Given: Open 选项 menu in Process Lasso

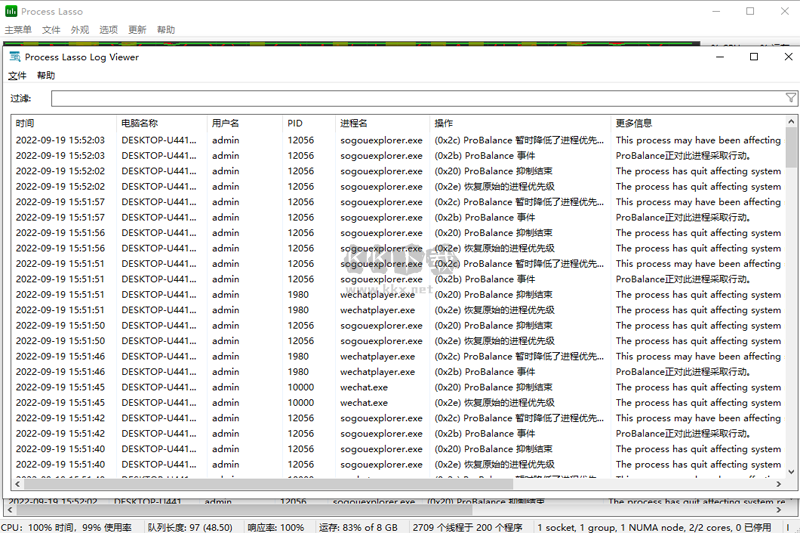Looking at the screenshot, I should click(x=108, y=30).
